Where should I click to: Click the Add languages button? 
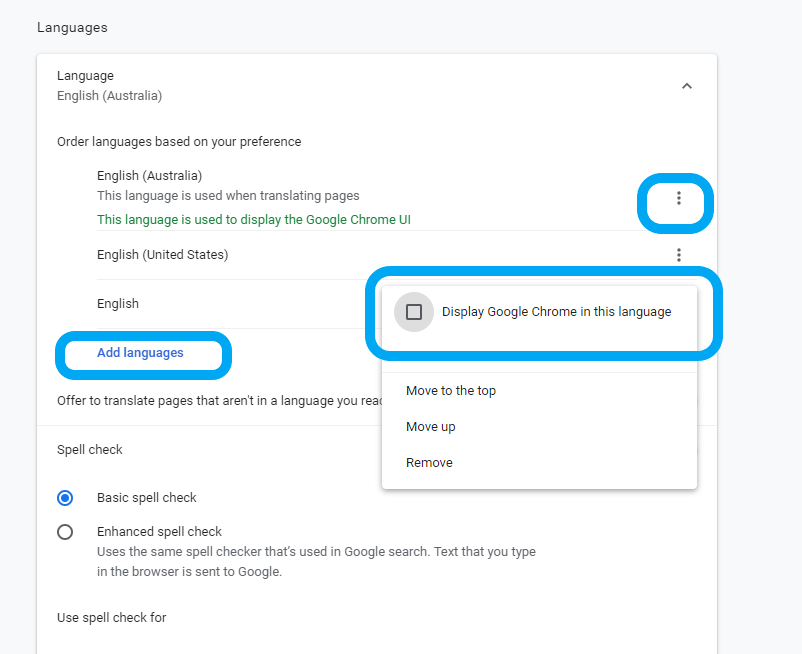tap(140, 353)
